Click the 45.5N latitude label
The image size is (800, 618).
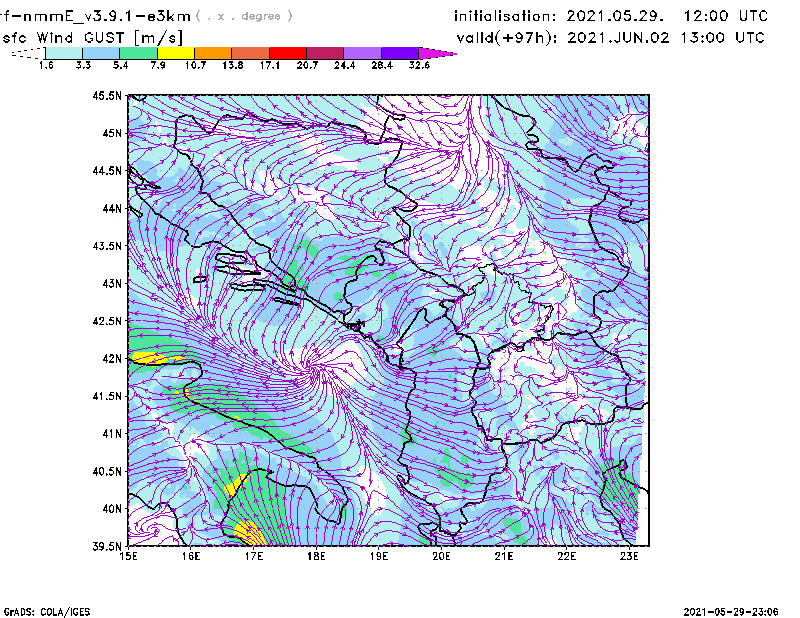(x=107, y=95)
